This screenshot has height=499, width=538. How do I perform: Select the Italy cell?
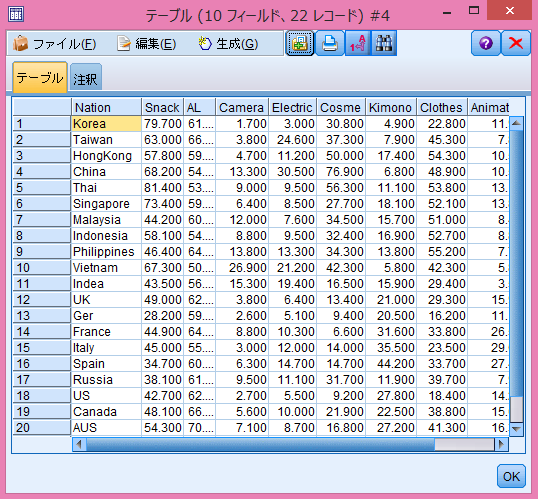pos(106,348)
